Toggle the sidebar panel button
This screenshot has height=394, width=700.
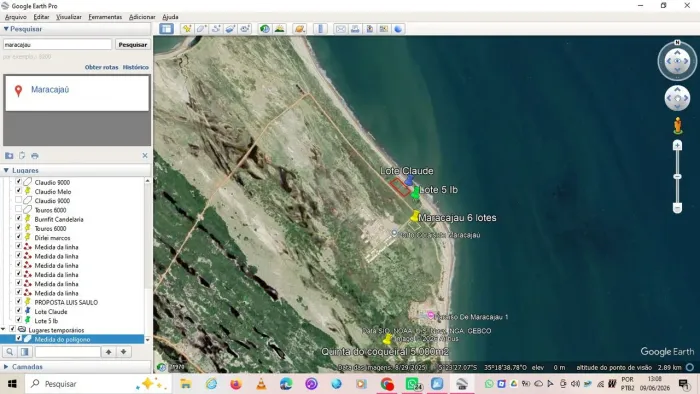pos(167,29)
